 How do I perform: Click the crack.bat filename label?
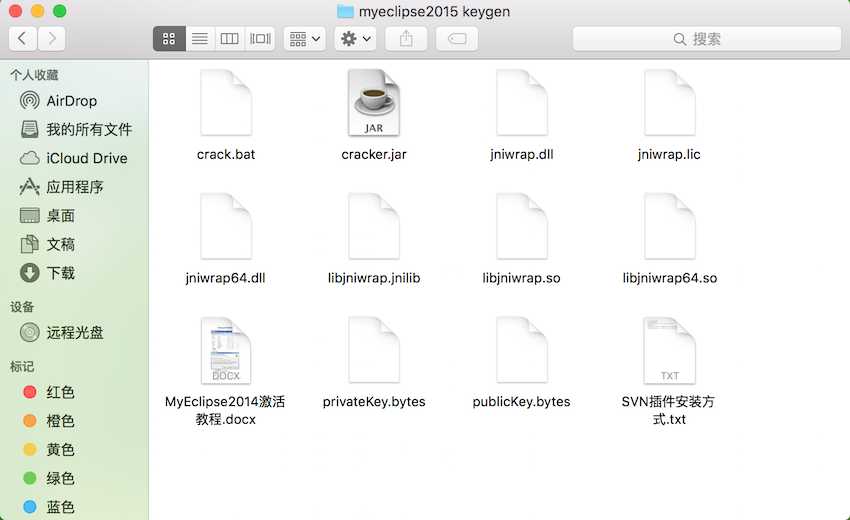point(226,155)
